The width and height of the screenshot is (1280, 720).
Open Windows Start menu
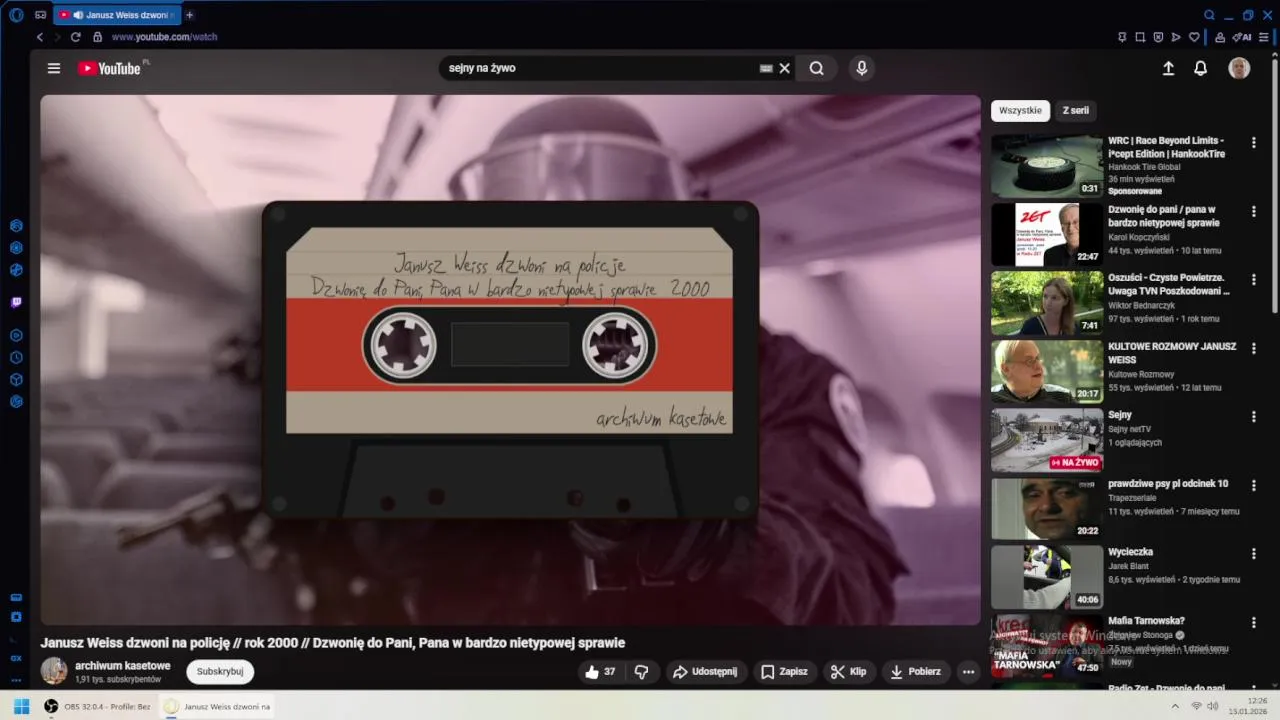(x=21, y=706)
